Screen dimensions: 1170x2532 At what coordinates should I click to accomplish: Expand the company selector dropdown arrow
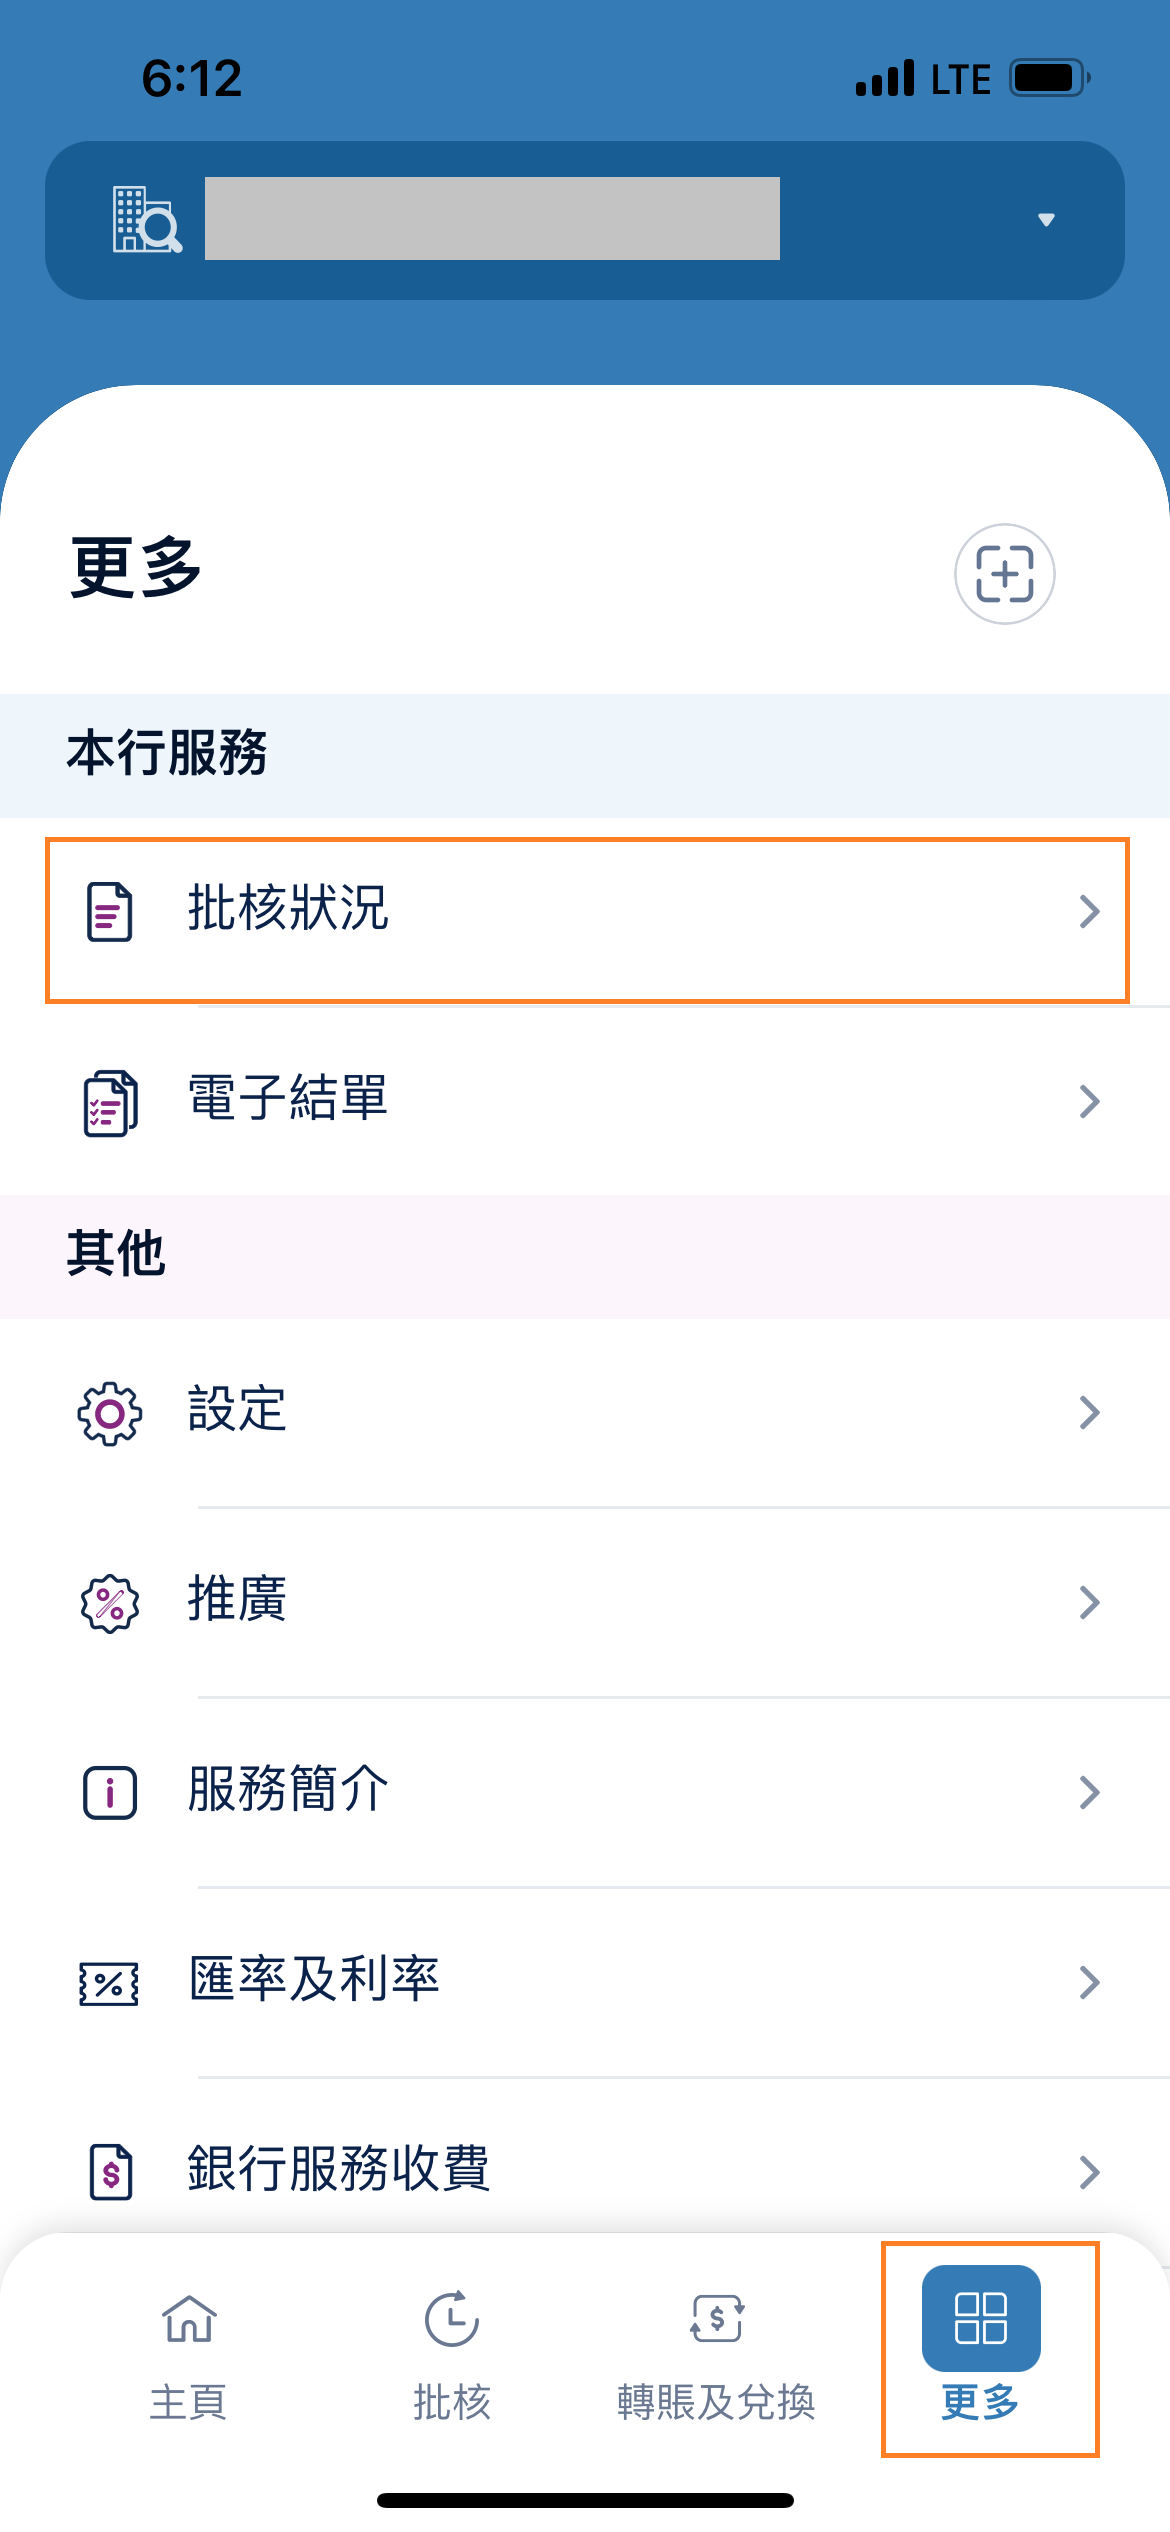(1046, 220)
